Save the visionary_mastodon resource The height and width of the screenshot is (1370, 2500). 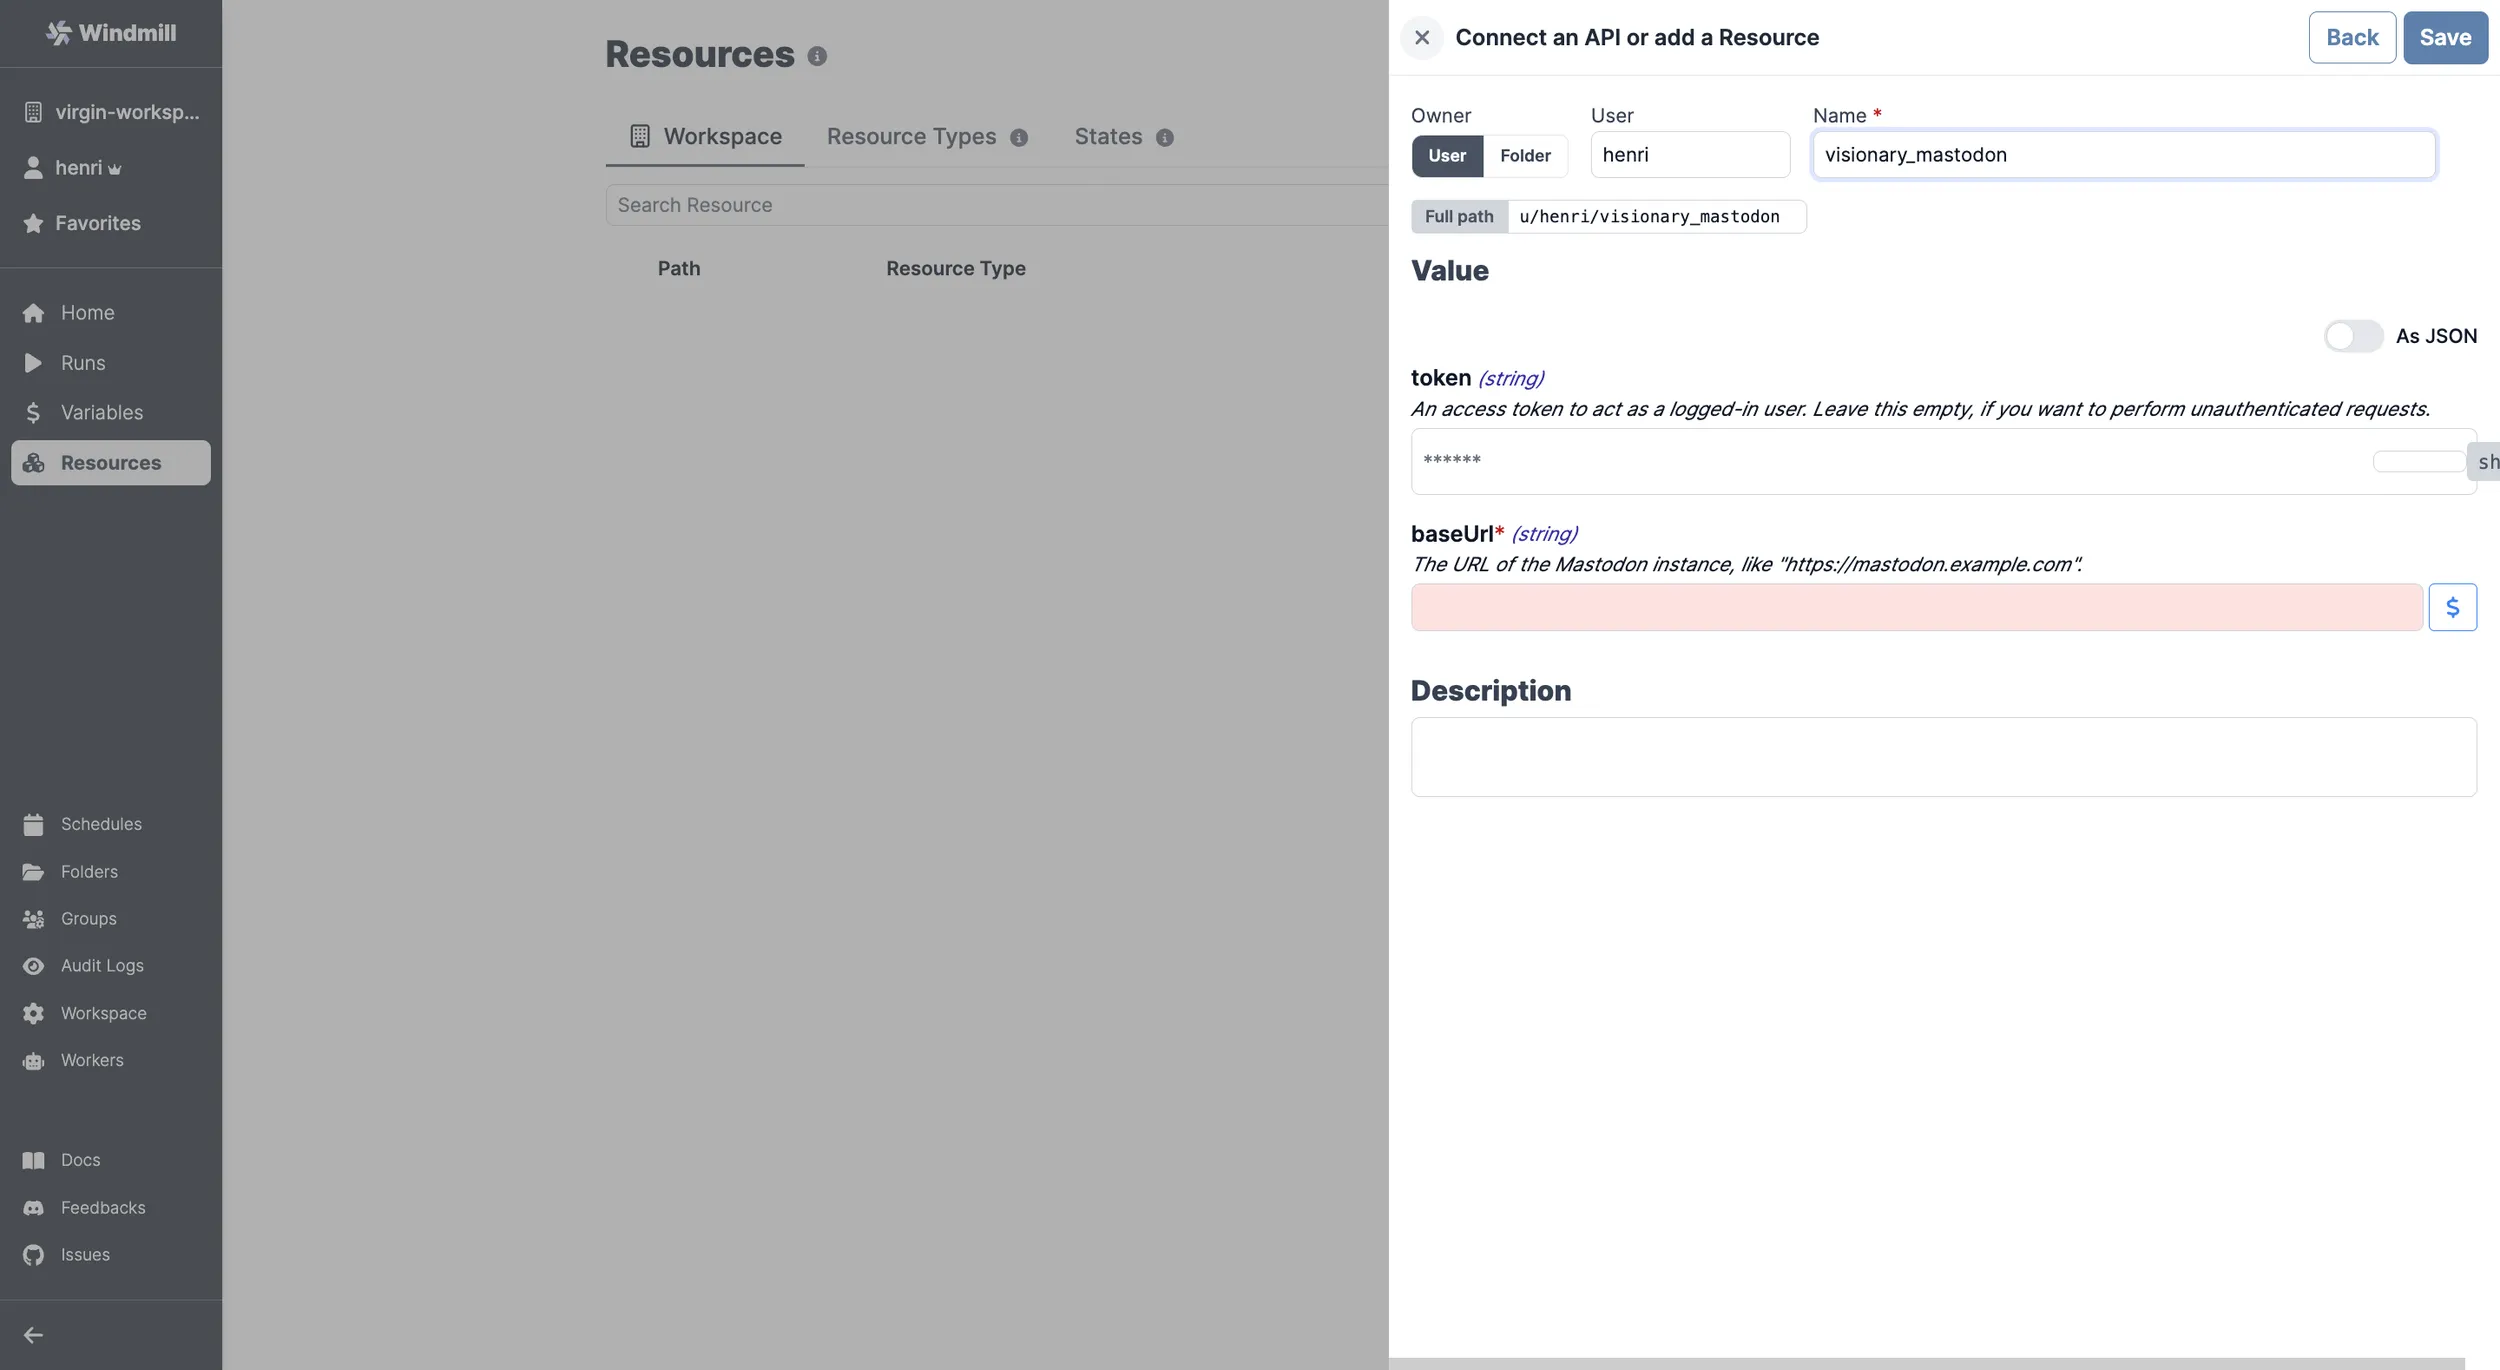[2445, 37]
